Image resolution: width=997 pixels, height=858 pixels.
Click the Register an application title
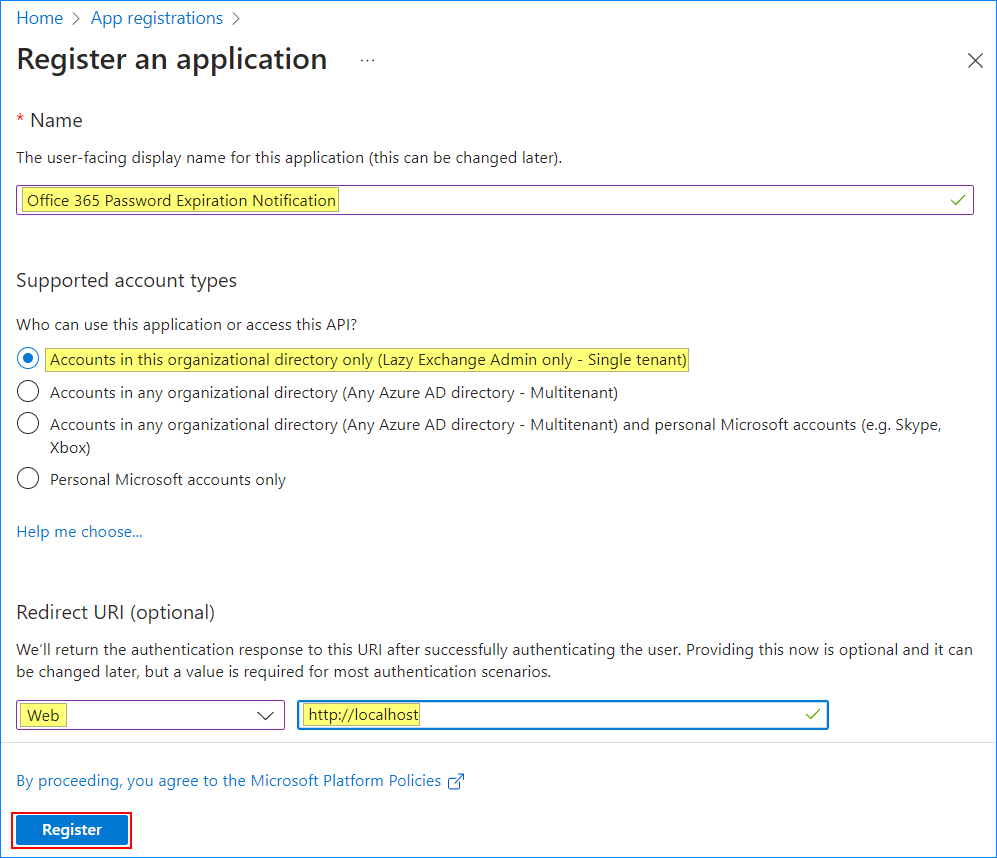[x=172, y=60]
